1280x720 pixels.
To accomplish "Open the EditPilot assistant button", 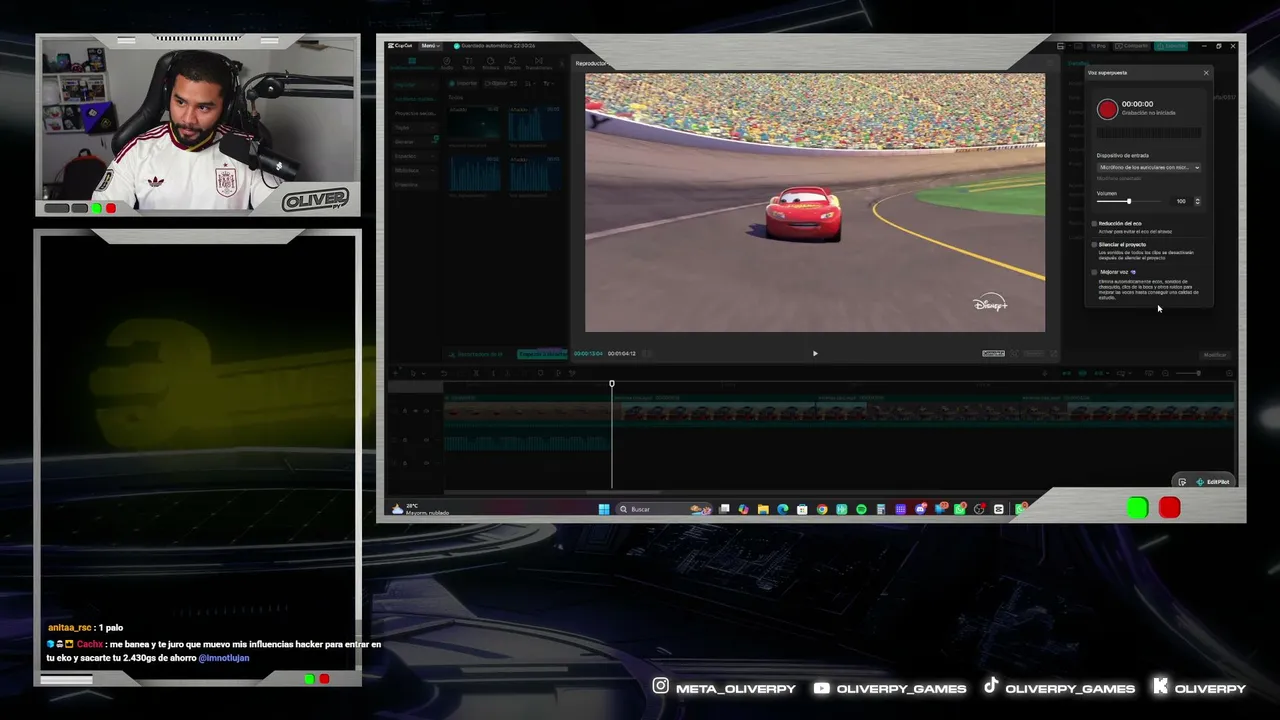I will [x=1212, y=482].
